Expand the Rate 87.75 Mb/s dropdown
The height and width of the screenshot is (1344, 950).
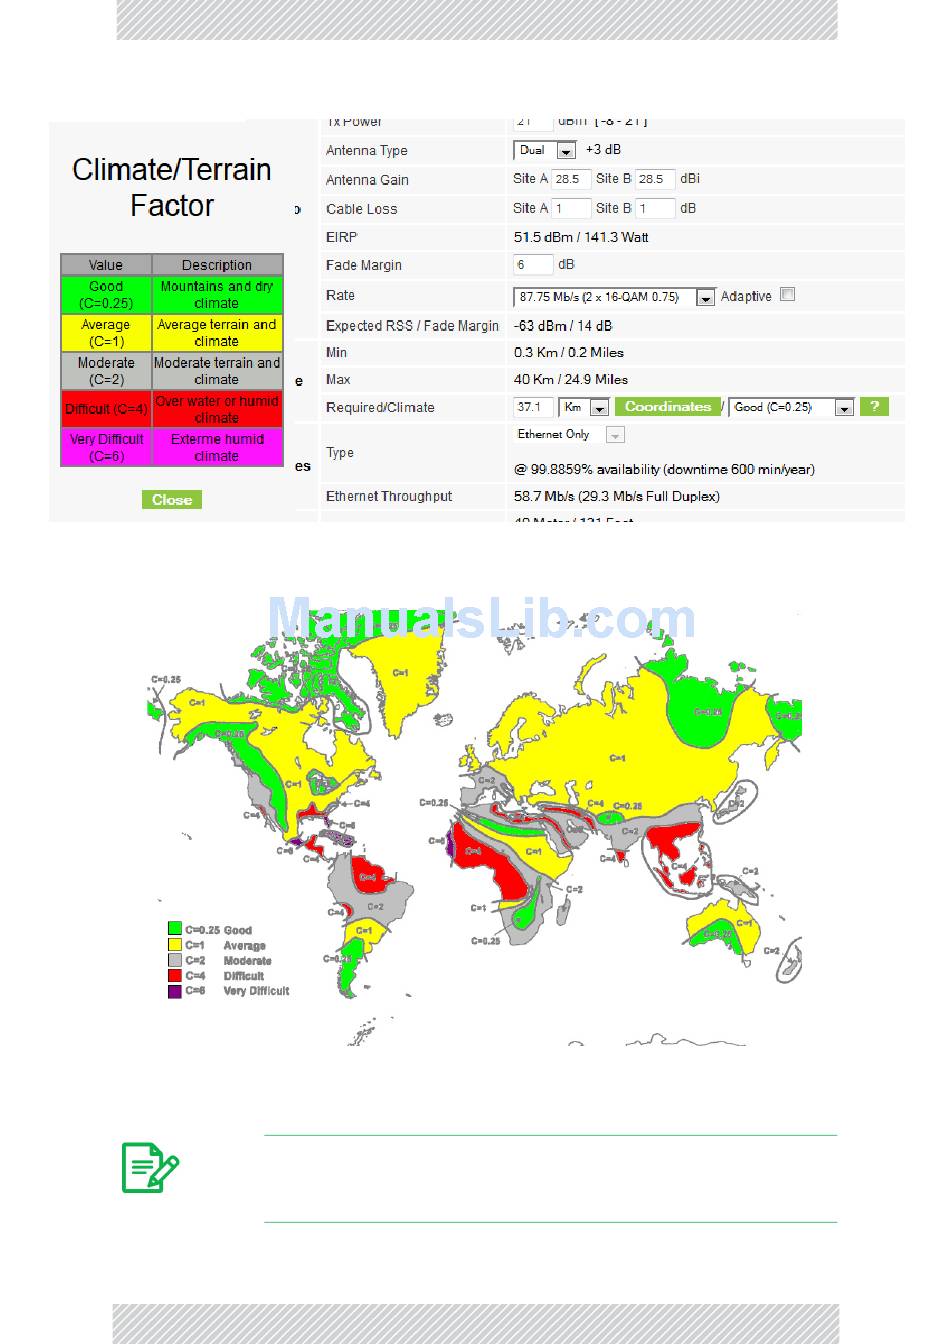614,298
